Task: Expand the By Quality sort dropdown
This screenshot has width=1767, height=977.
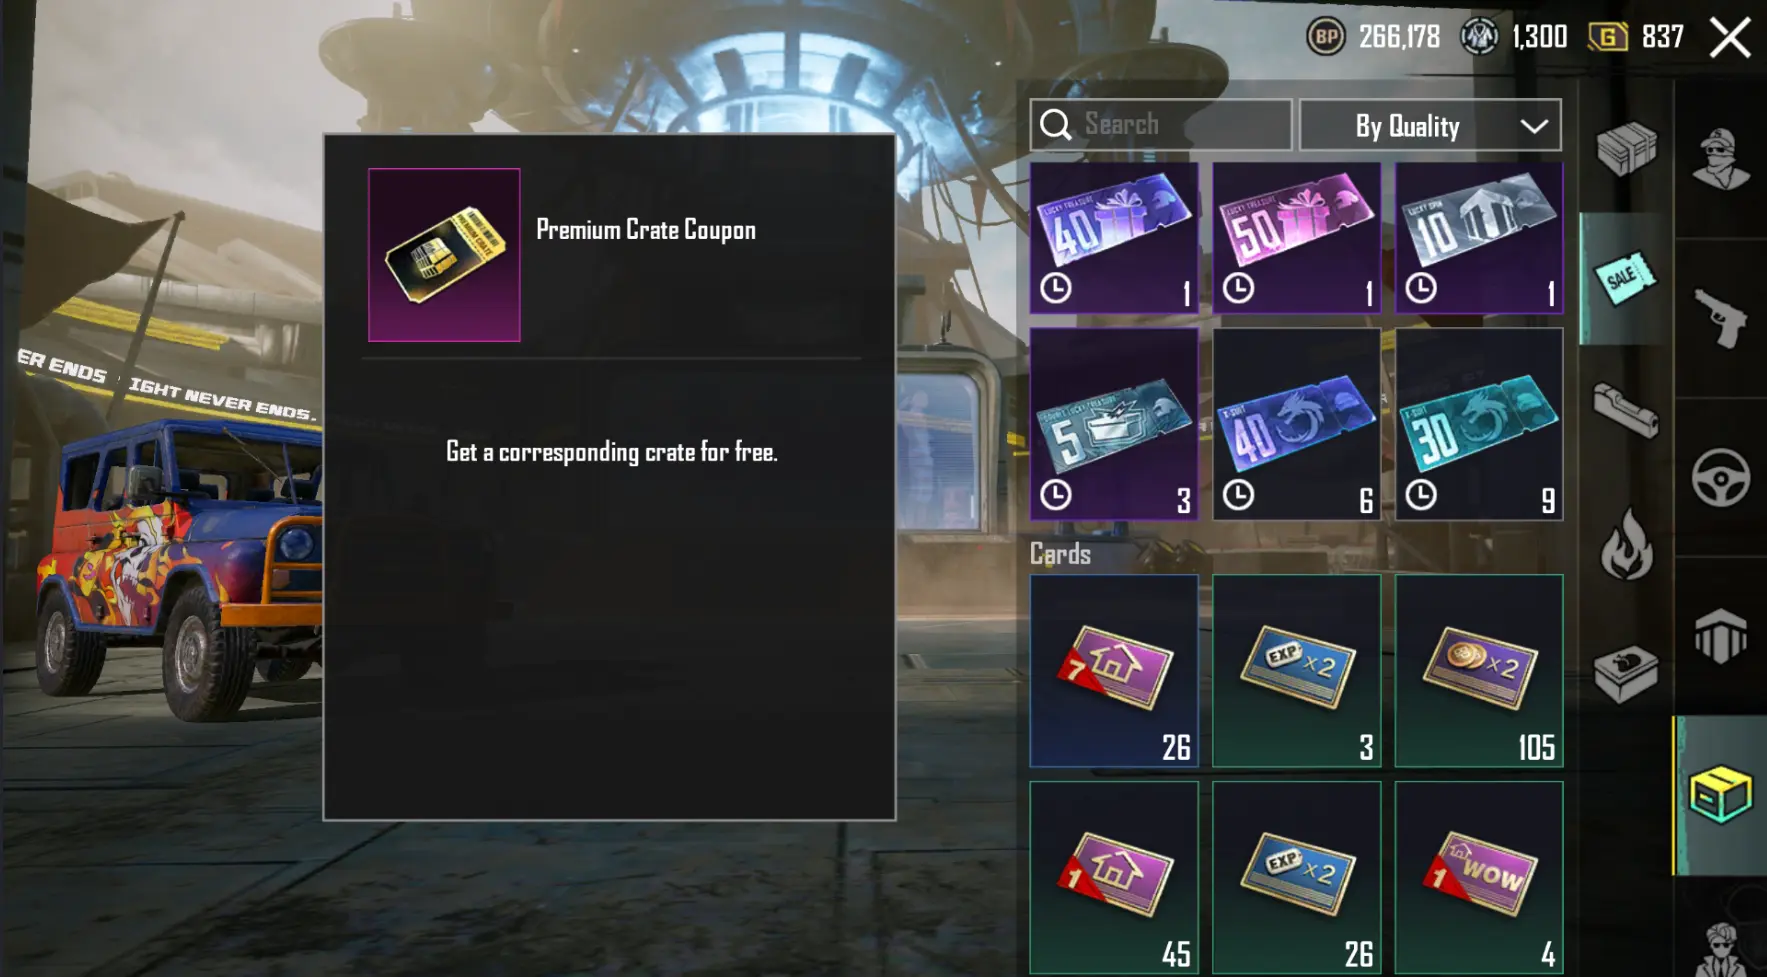Action: point(1430,126)
